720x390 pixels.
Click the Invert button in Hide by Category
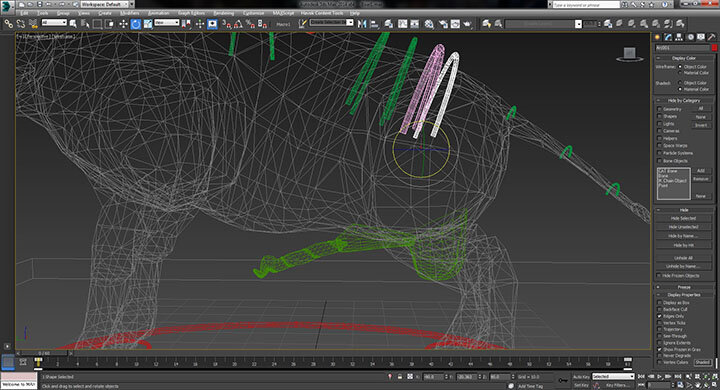tap(701, 125)
